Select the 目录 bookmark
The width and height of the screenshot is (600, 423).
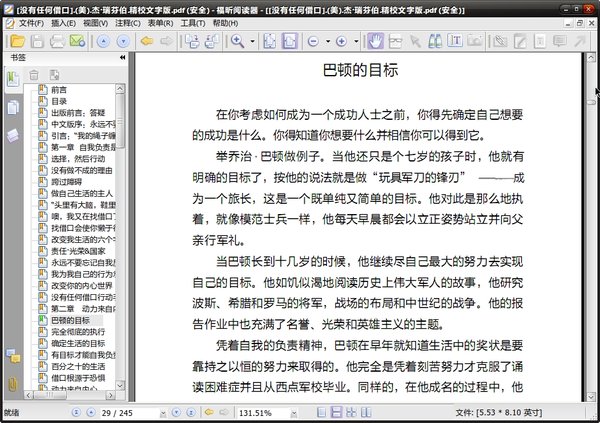point(59,101)
